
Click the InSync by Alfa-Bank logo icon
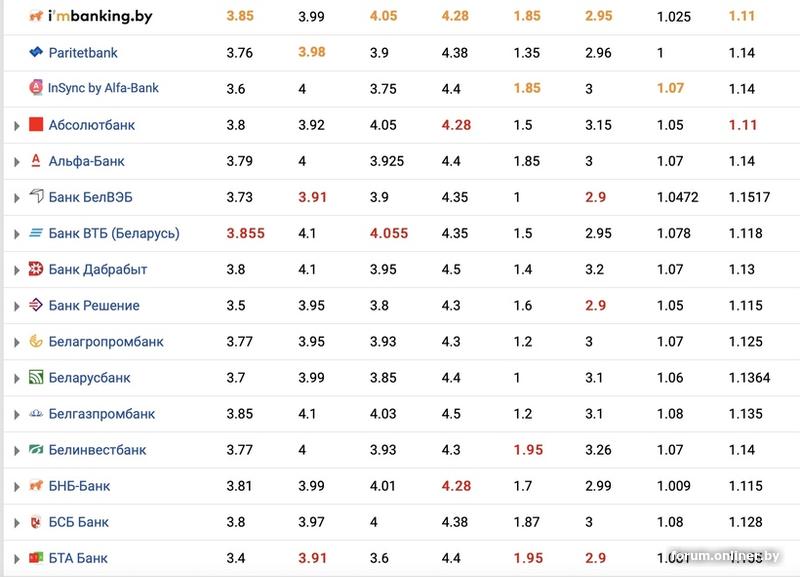(36, 88)
